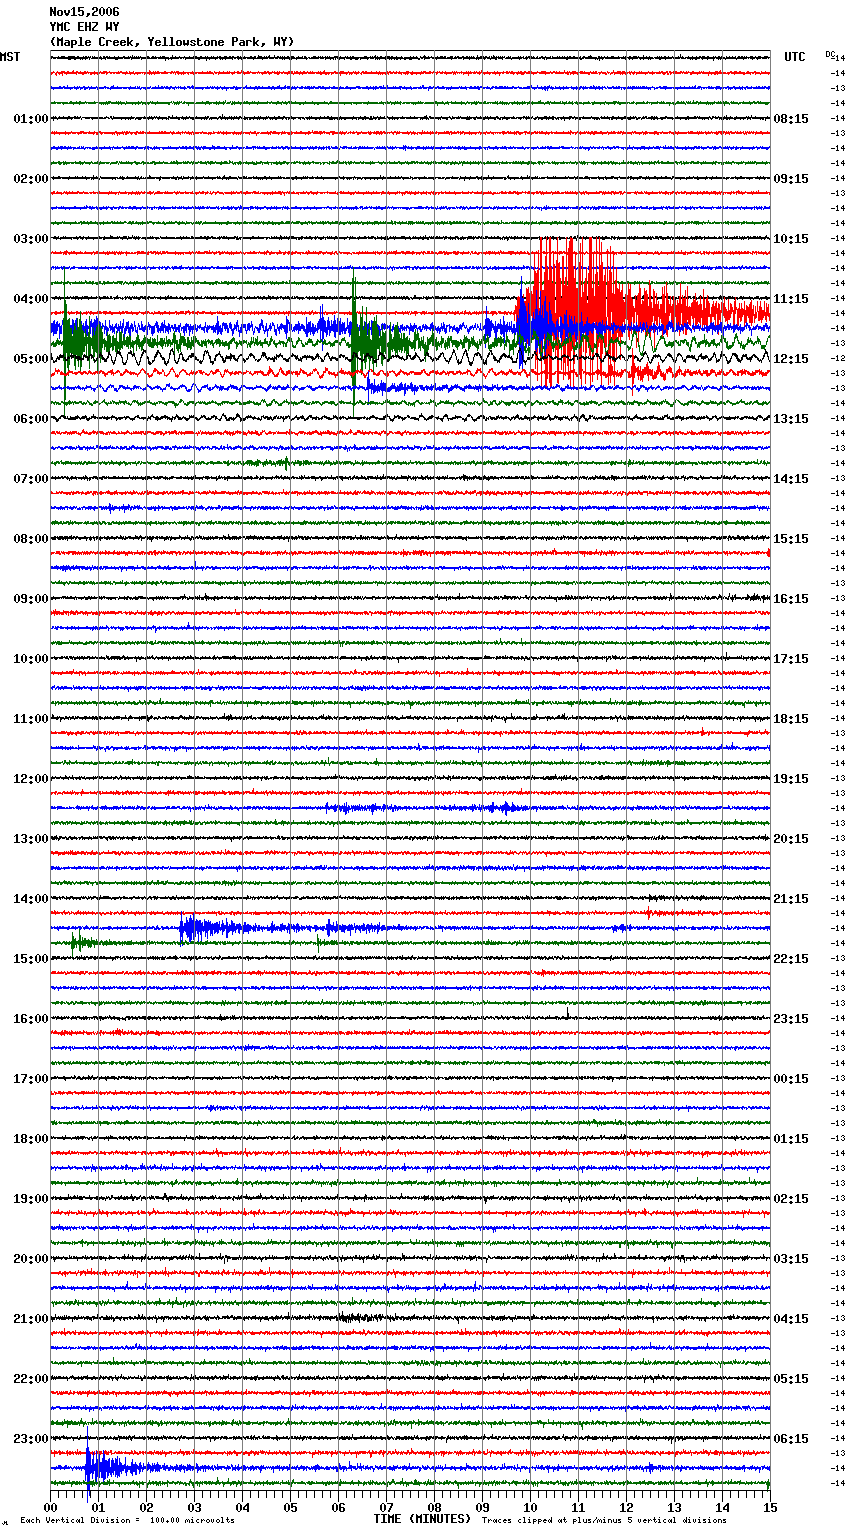Click the 22:15 UTC time label
This screenshot has width=850, height=1534.
pos(791,959)
